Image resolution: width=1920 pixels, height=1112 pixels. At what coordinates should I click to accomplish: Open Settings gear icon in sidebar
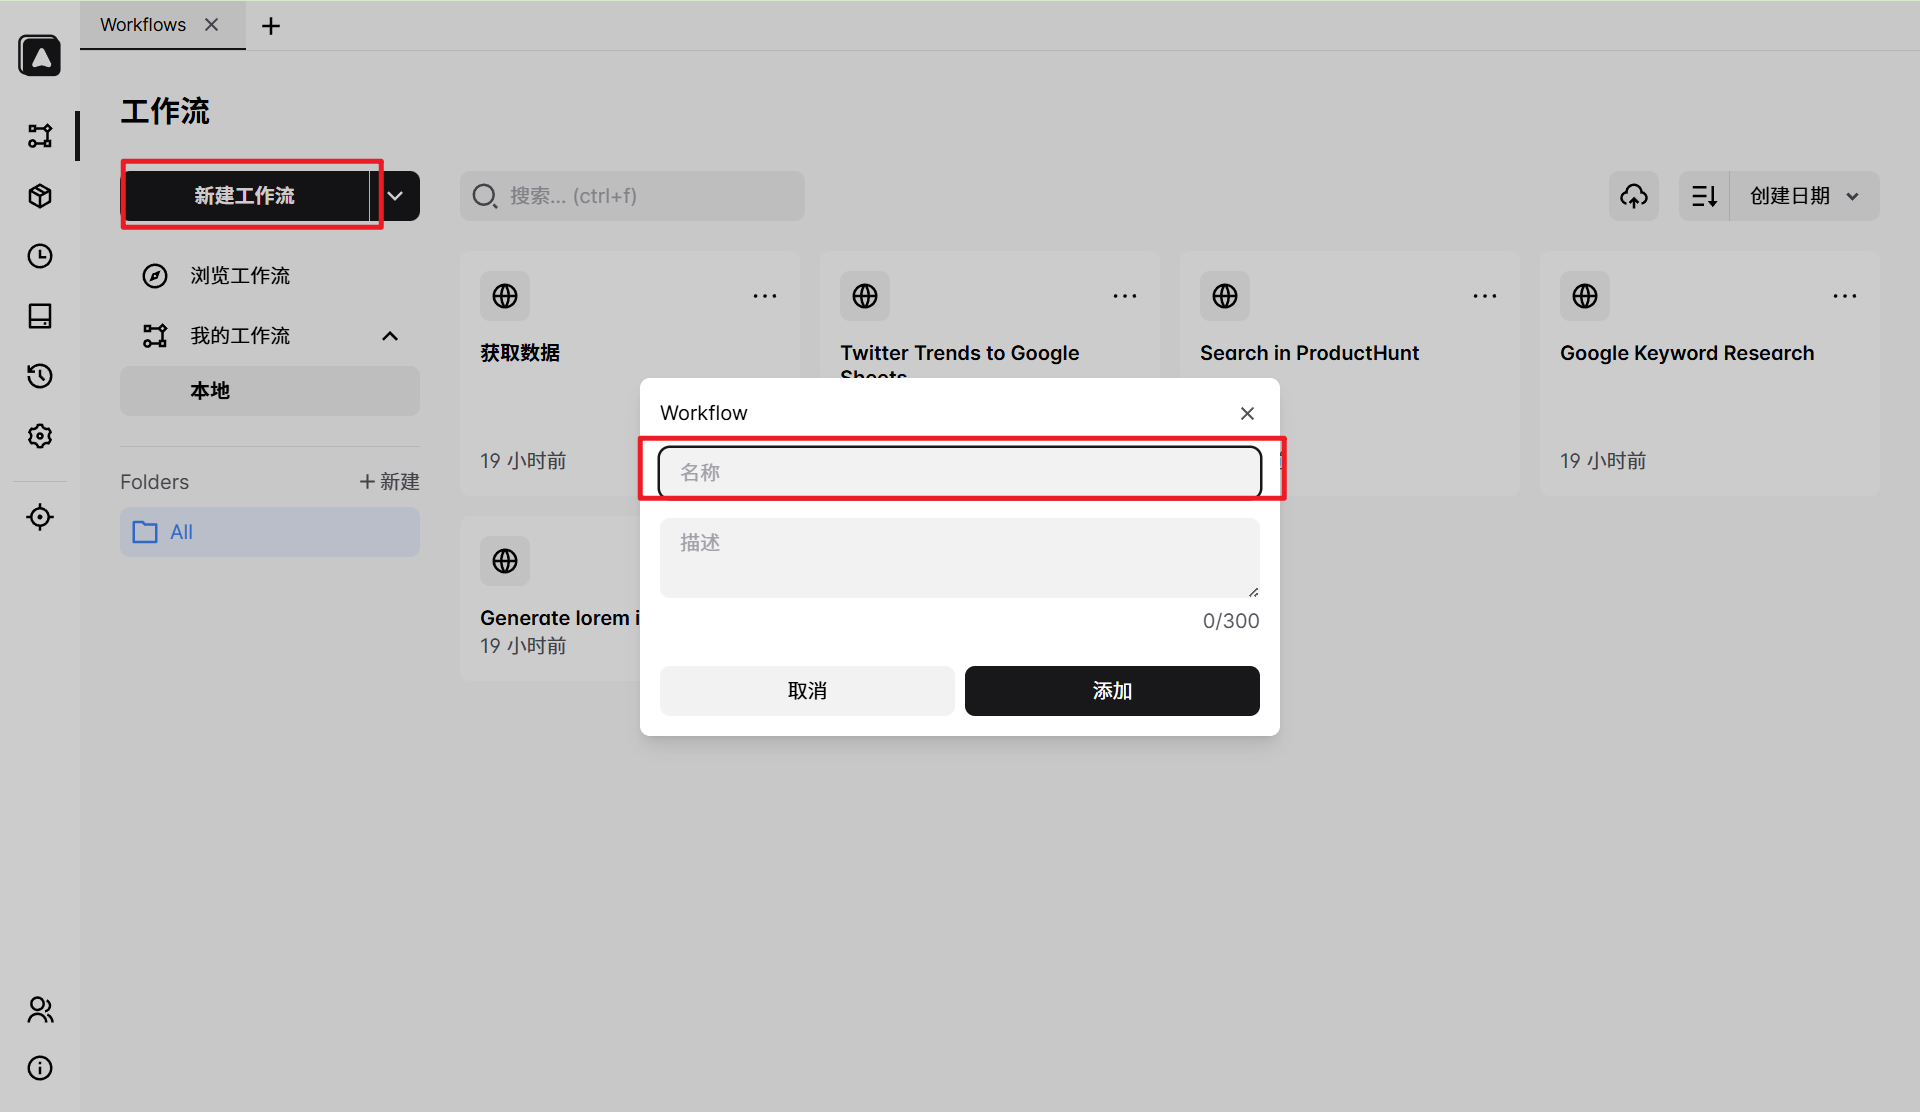(40, 436)
